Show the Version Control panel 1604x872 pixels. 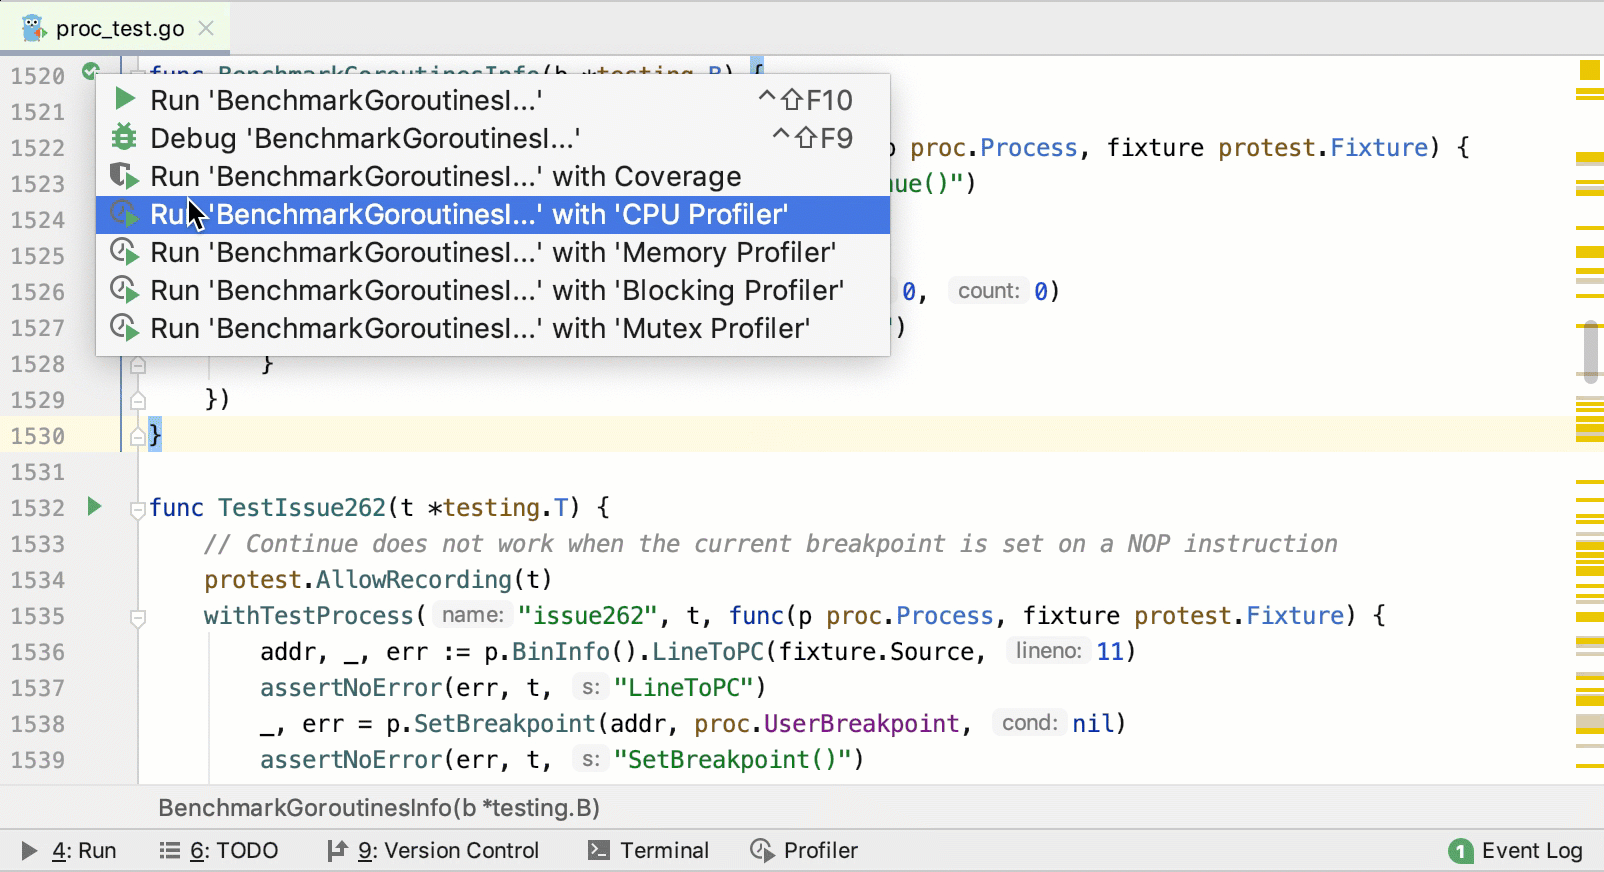pos(434,850)
